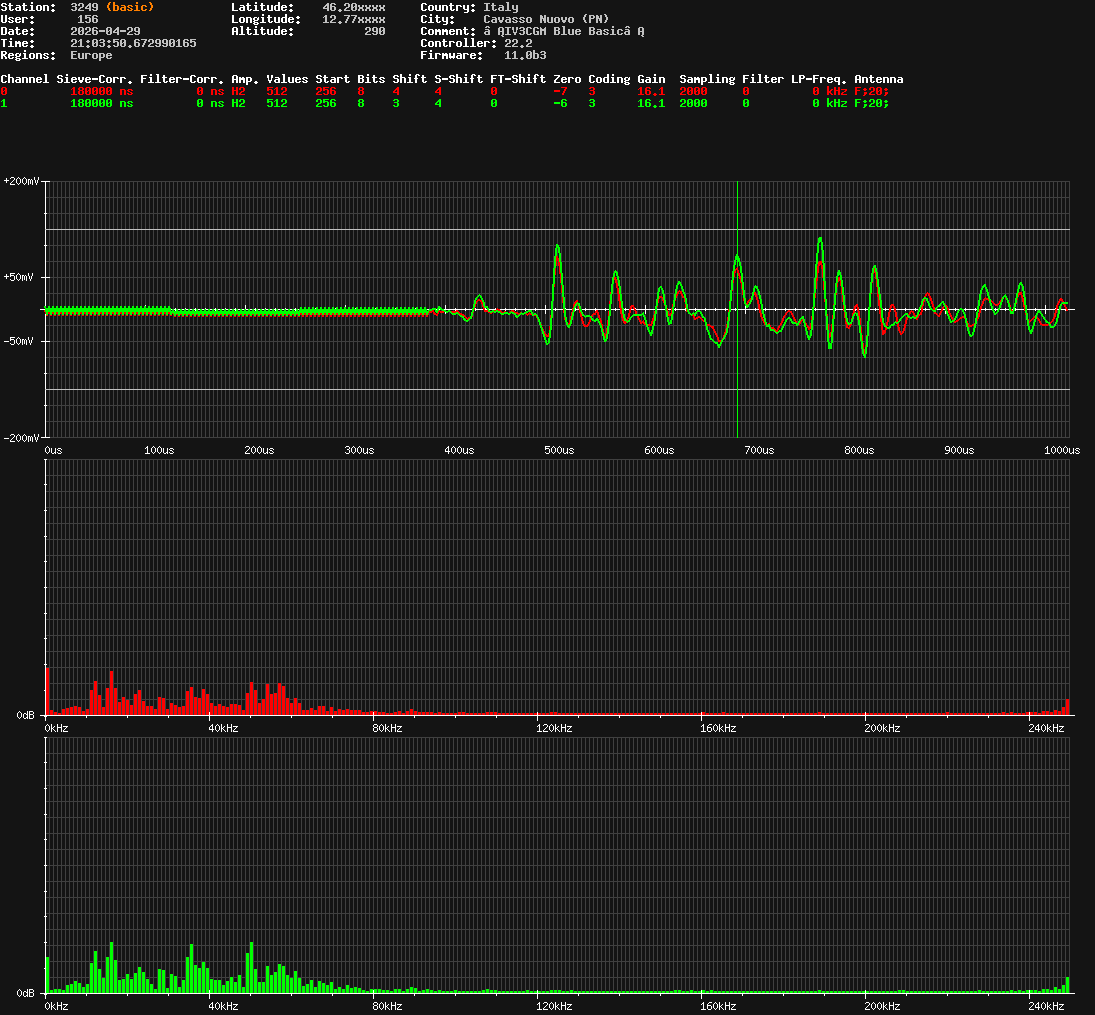Click the Antenna column header
1095x1015 pixels.
(x=878, y=79)
